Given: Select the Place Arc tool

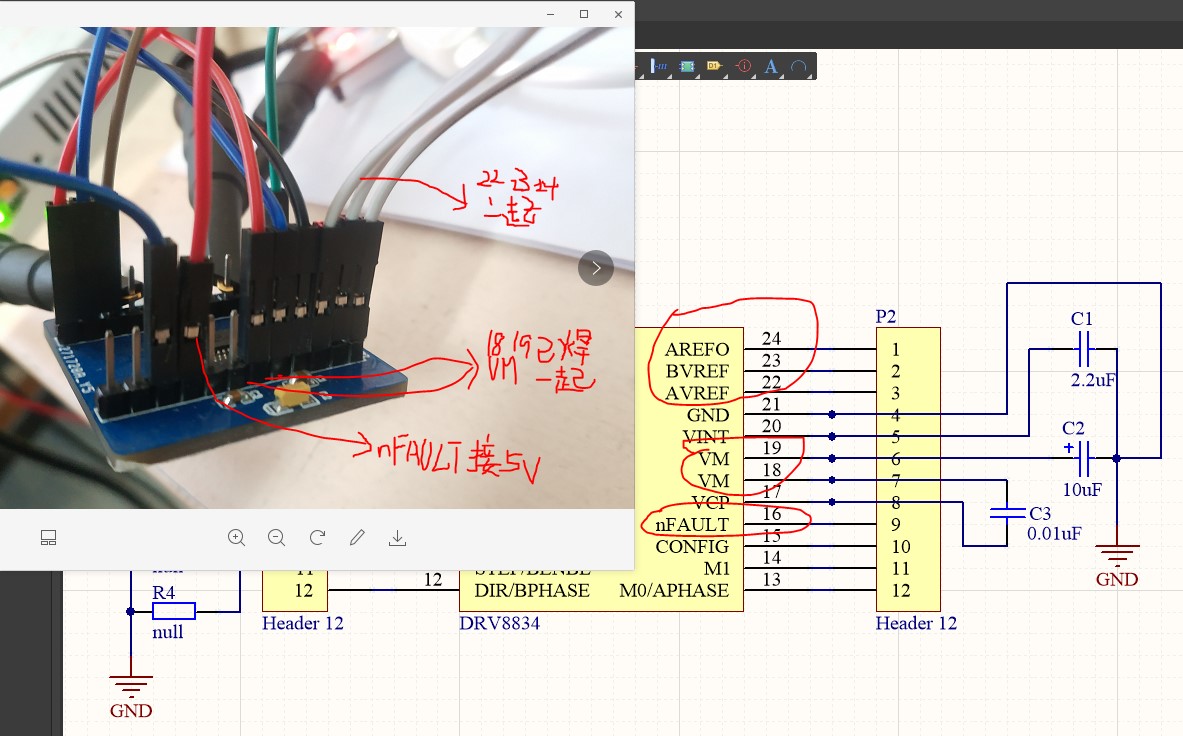Looking at the screenshot, I should [x=798, y=66].
